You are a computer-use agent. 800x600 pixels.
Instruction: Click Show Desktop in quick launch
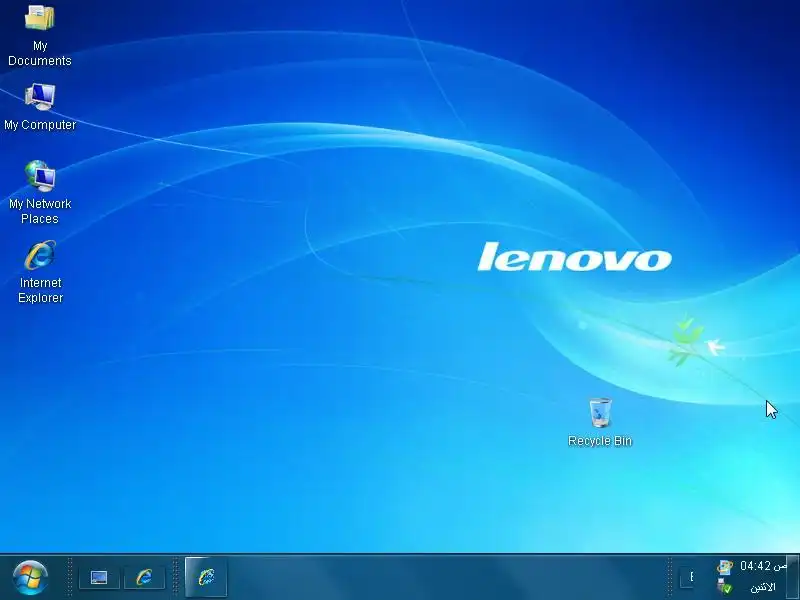click(99, 578)
